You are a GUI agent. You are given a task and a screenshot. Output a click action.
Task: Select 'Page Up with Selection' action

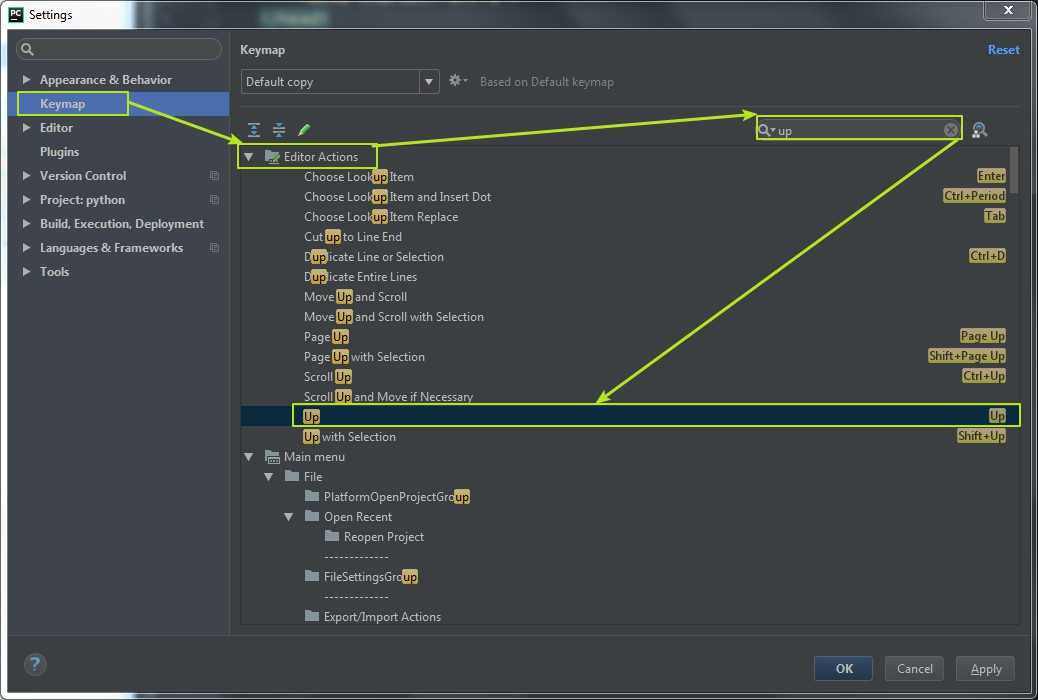364,356
